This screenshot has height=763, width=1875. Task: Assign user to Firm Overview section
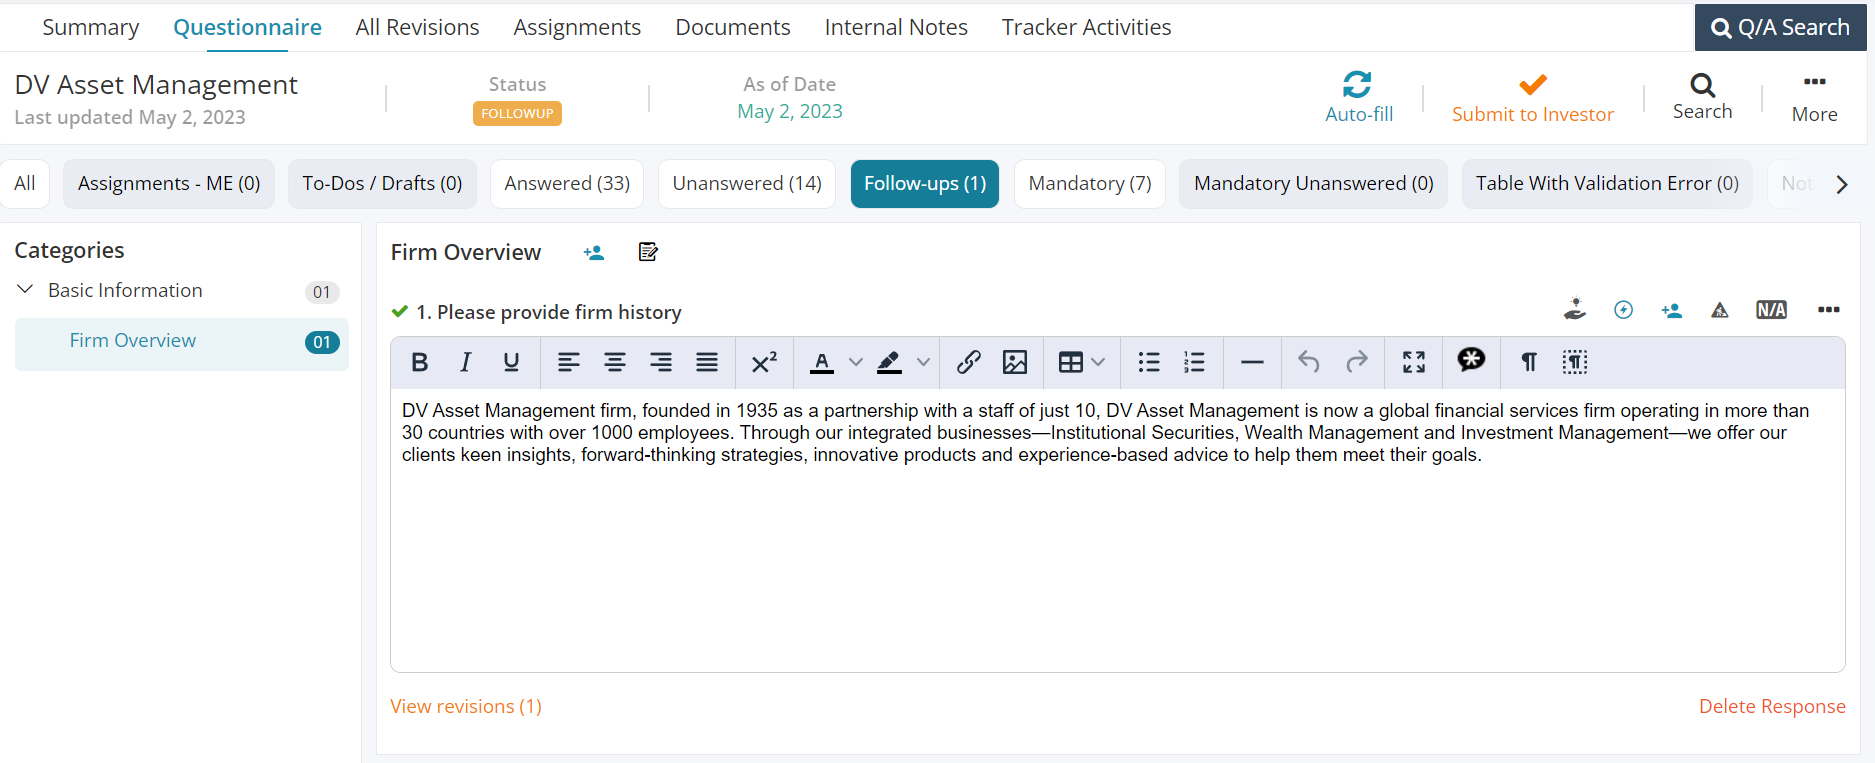coord(594,253)
